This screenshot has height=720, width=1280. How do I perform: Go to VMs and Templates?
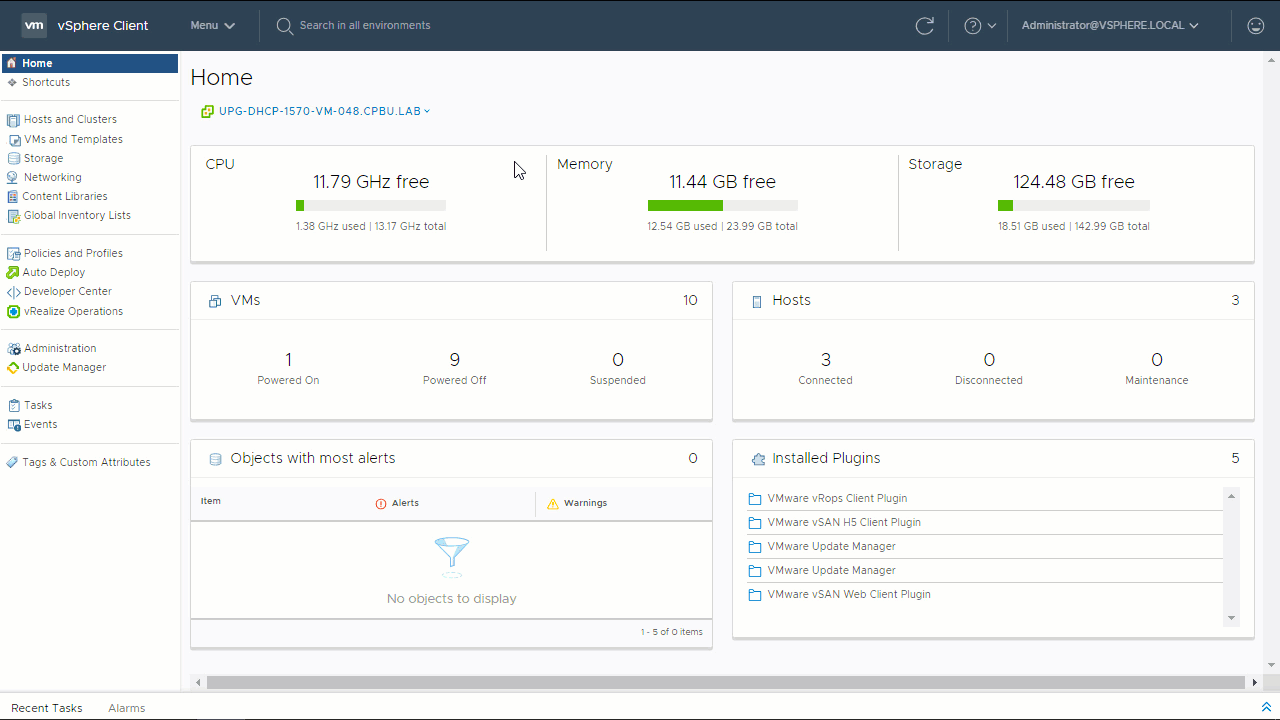click(72, 140)
